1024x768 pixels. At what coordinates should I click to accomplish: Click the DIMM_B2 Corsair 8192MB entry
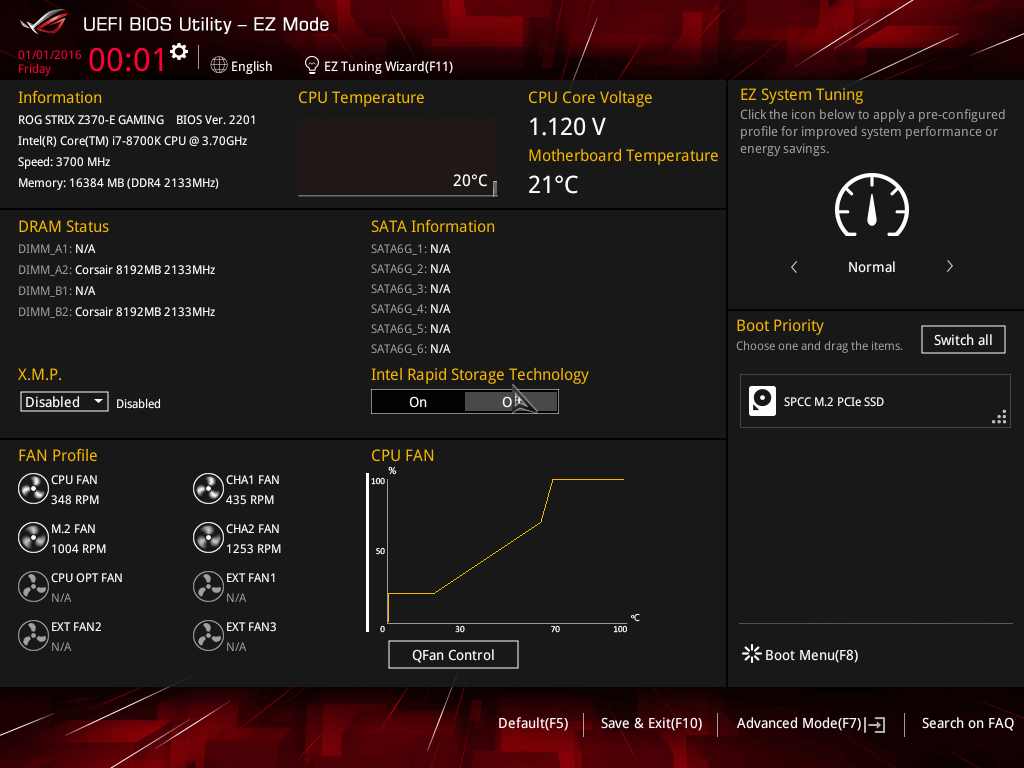click(117, 312)
